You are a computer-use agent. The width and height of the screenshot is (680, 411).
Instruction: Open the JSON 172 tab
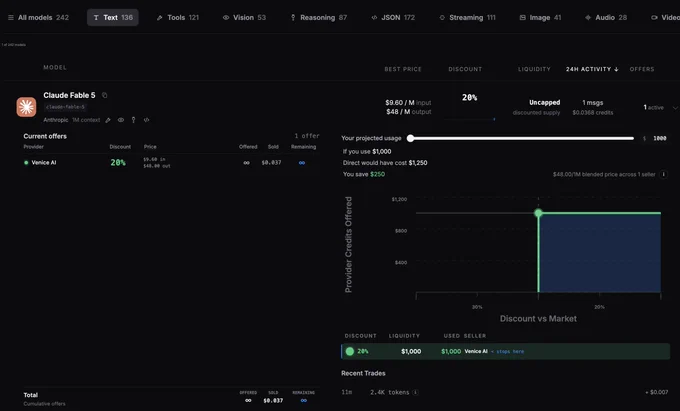(393, 17)
